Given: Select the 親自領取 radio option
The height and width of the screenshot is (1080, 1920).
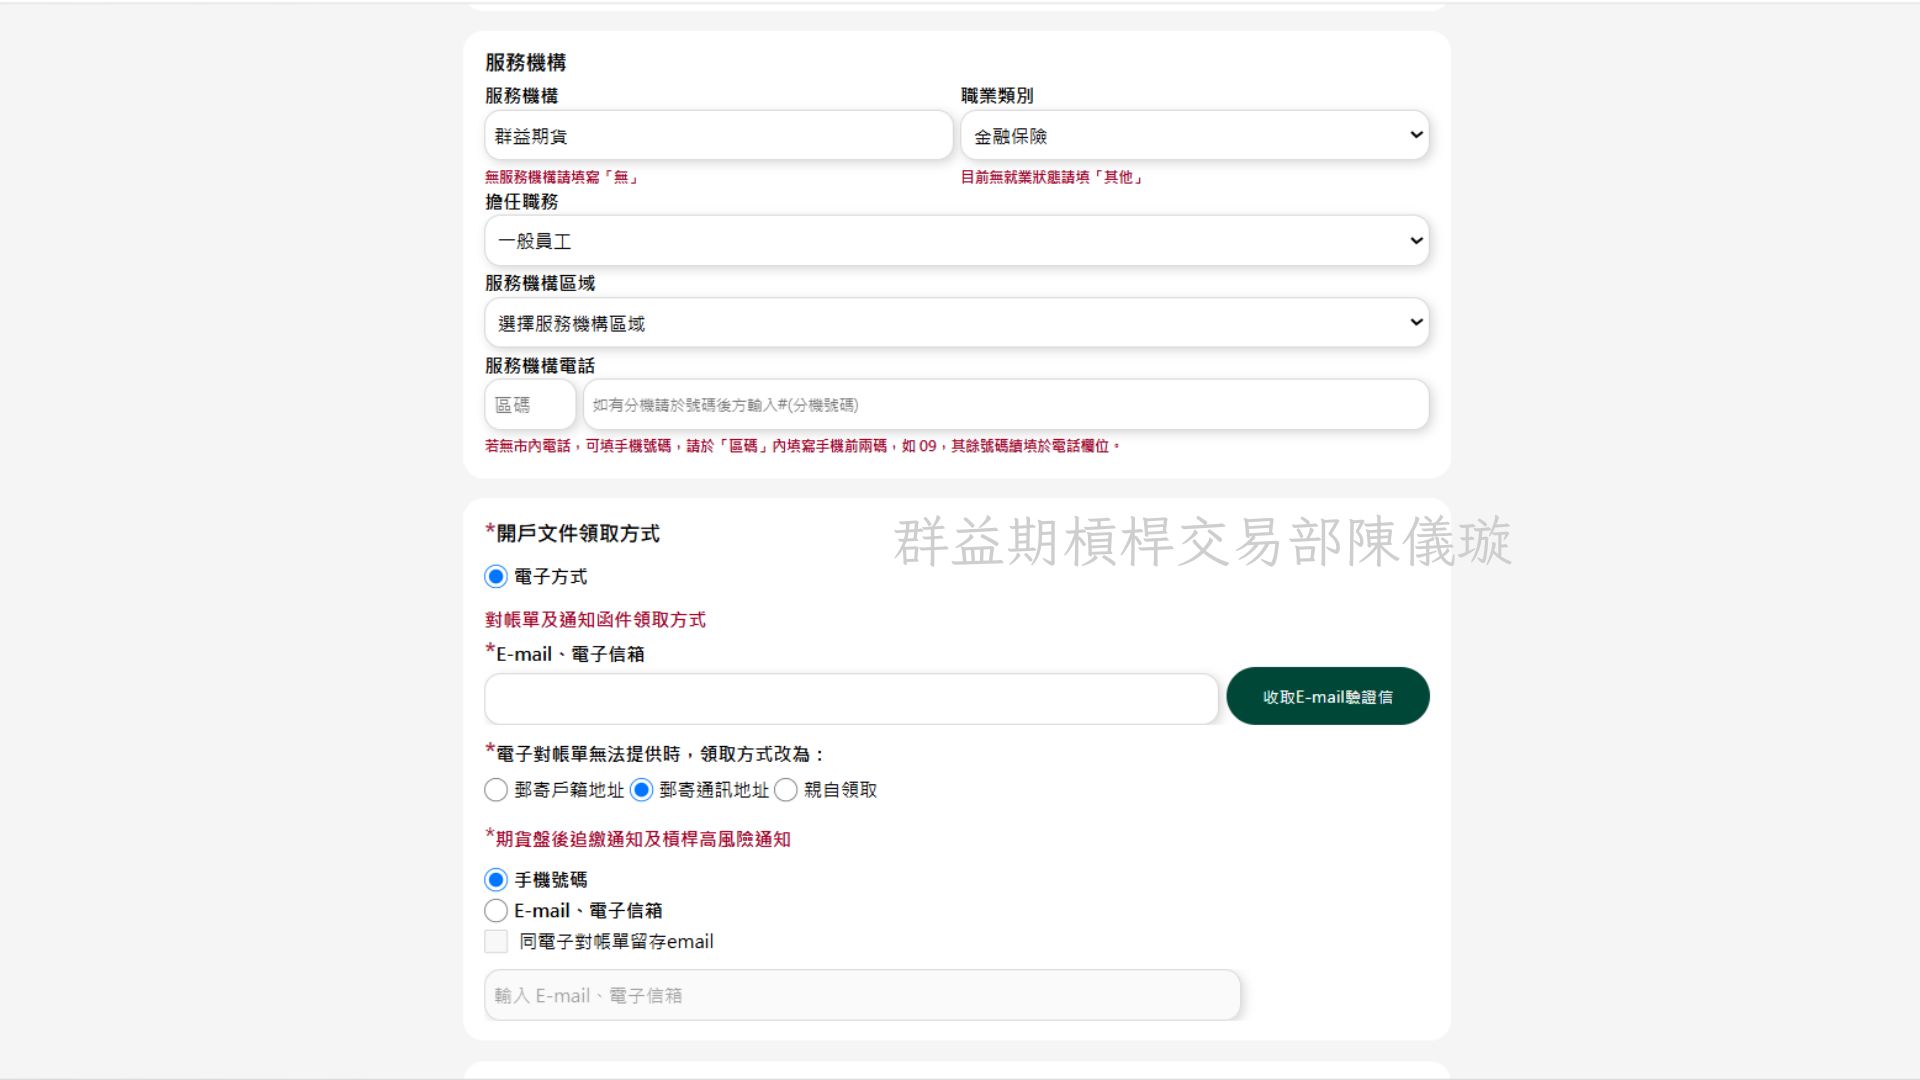Looking at the screenshot, I should pyautogui.click(x=786, y=790).
